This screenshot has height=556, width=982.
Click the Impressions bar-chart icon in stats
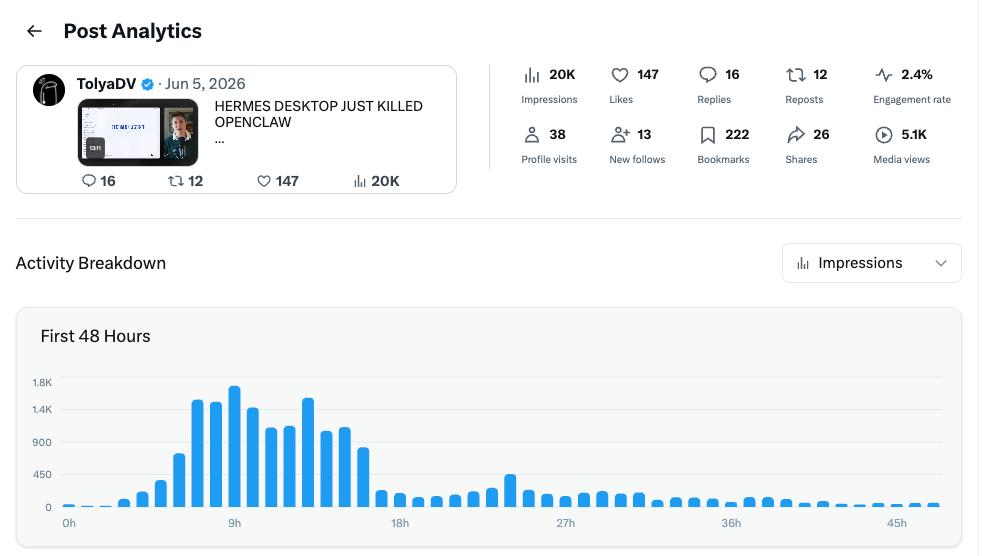point(532,75)
